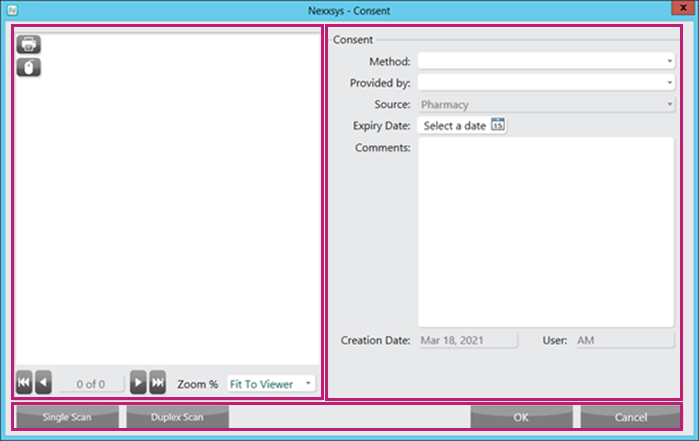Screen dimensions: 699x441
Task: Cancel the Consent dialog
Action: point(630,416)
